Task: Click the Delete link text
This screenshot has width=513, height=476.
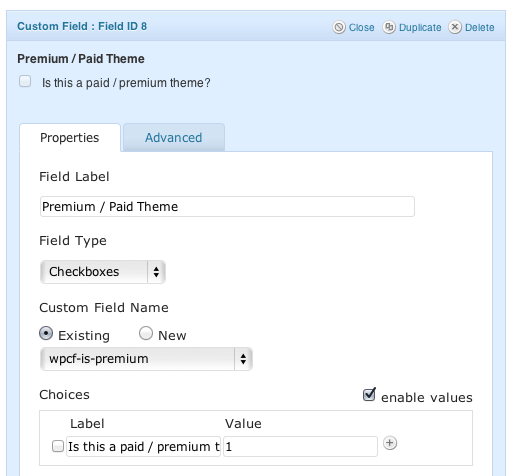Action: [479, 27]
